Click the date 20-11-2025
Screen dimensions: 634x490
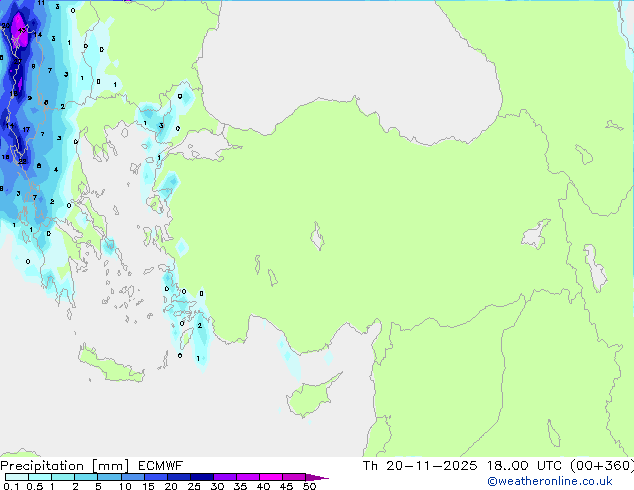431,466
